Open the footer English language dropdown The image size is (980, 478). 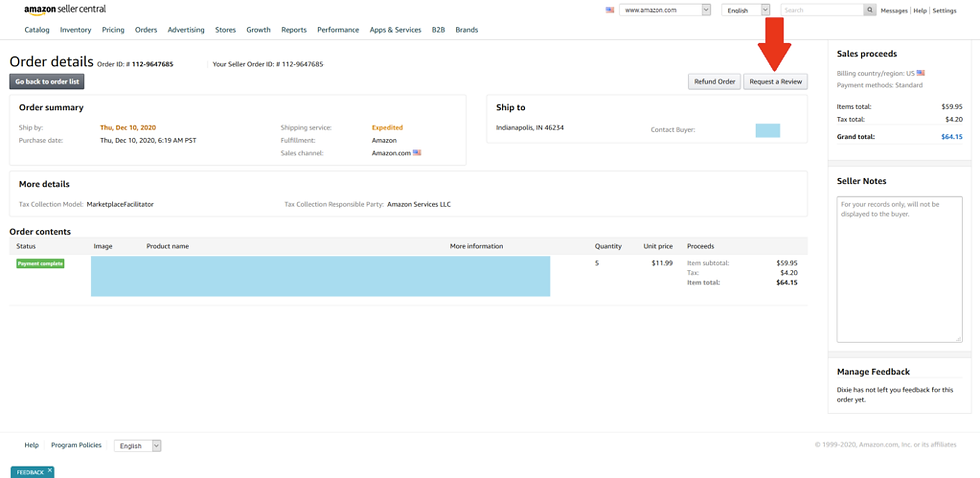click(138, 446)
